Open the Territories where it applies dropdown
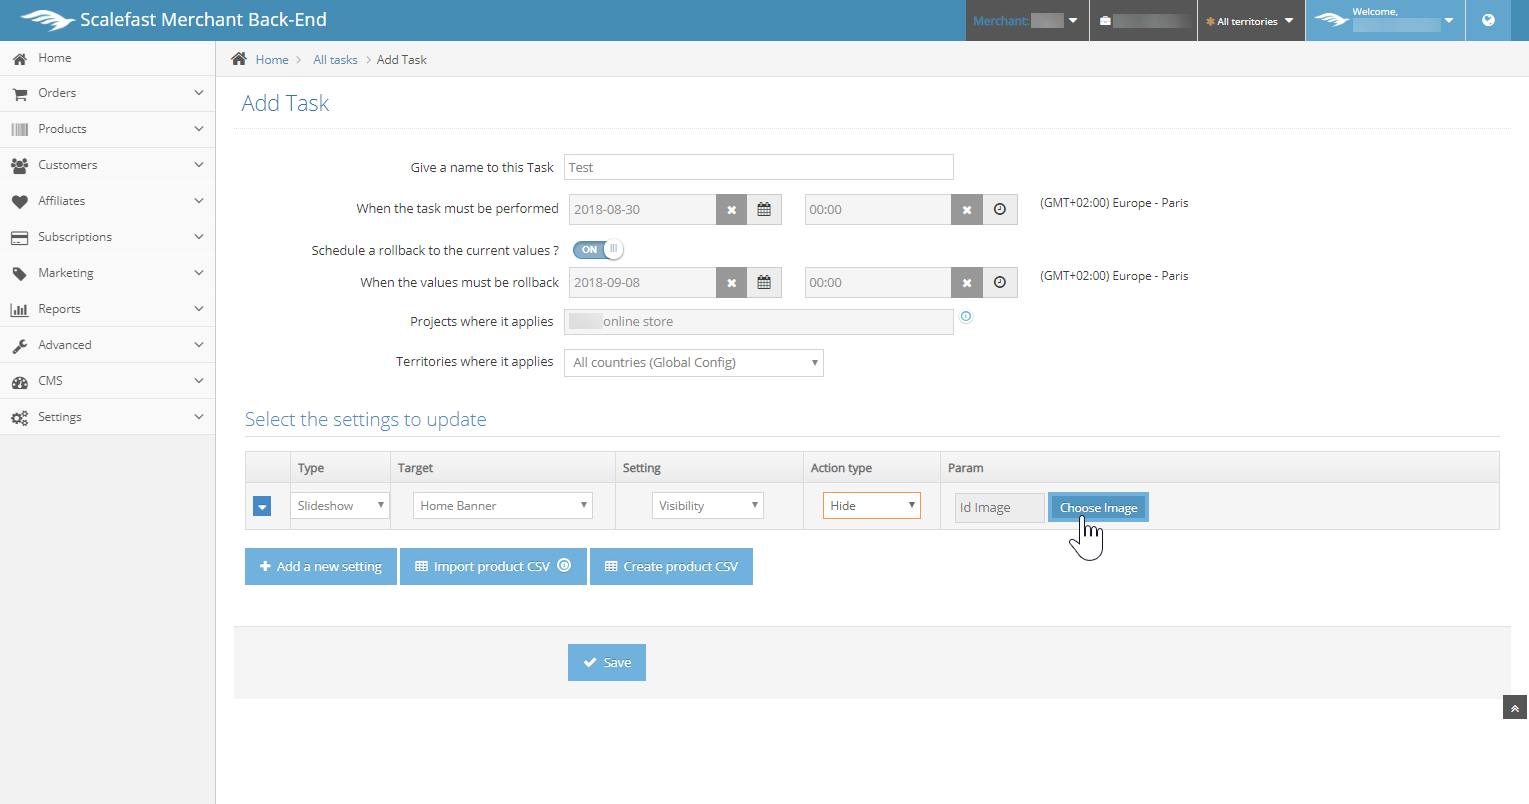 694,363
